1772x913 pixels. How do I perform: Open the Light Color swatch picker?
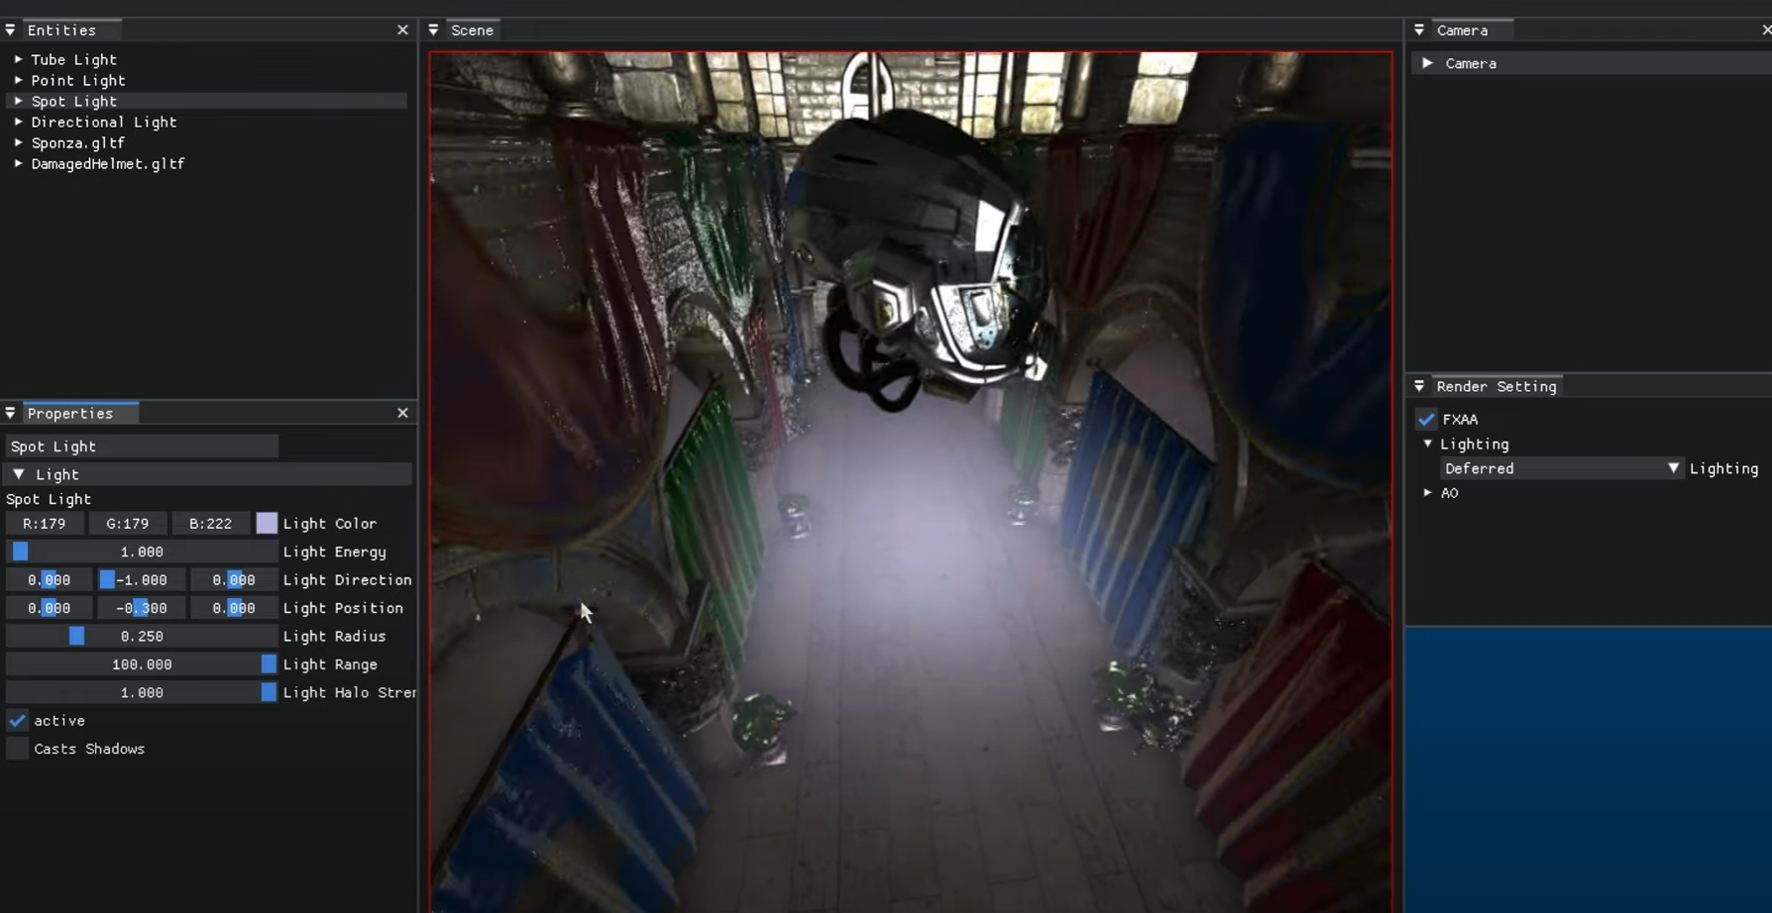266,524
